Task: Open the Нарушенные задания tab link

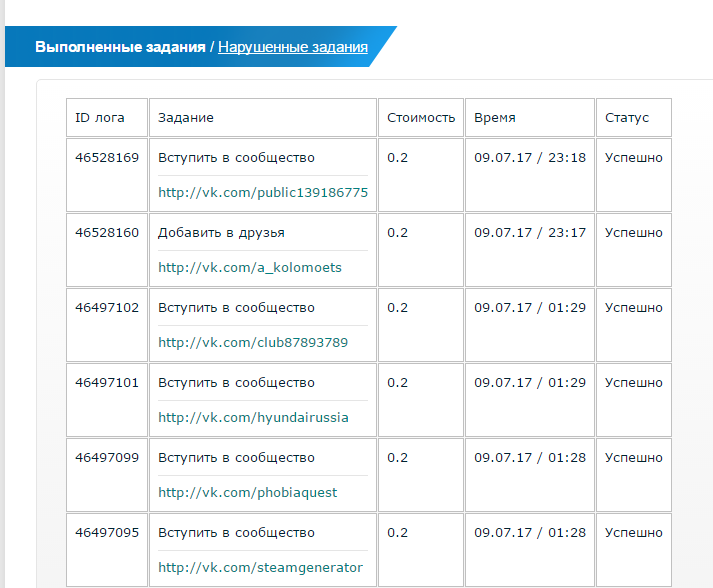Action: tap(293, 47)
